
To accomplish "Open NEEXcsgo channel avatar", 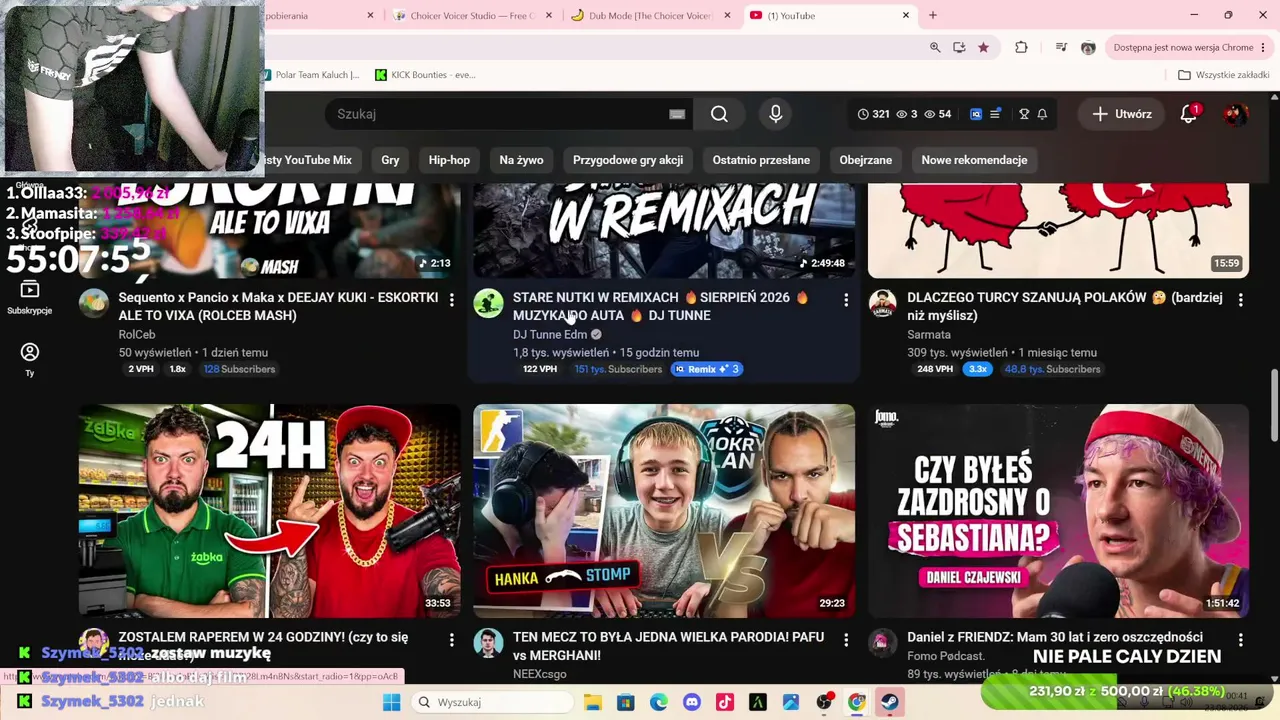I will pyautogui.click(x=488, y=643).
